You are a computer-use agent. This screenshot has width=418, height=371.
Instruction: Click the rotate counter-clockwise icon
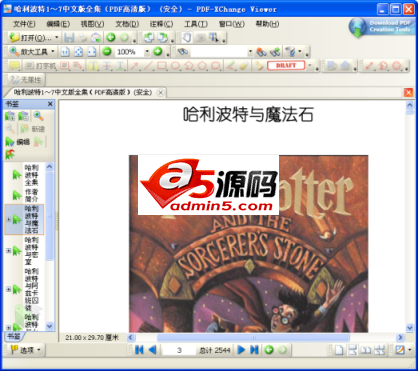(149, 38)
